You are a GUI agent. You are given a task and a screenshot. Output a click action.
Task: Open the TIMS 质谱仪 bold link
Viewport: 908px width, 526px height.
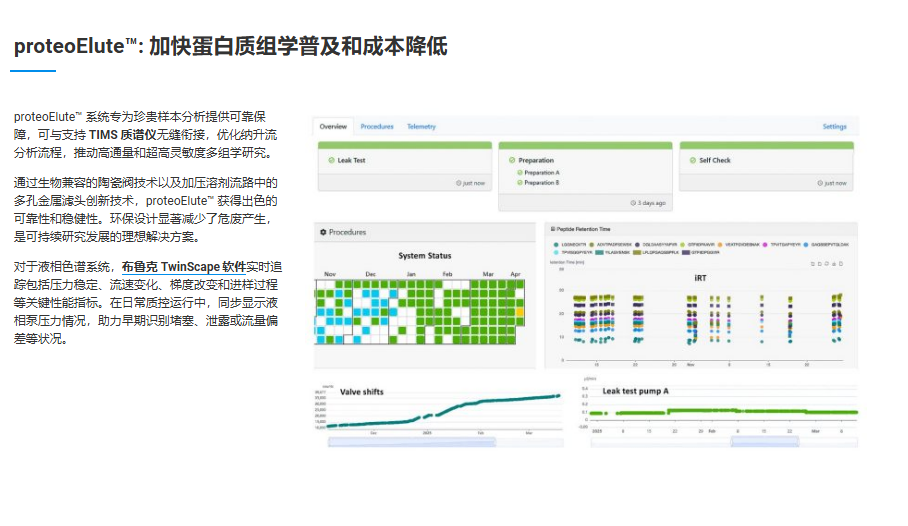coord(122,135)
